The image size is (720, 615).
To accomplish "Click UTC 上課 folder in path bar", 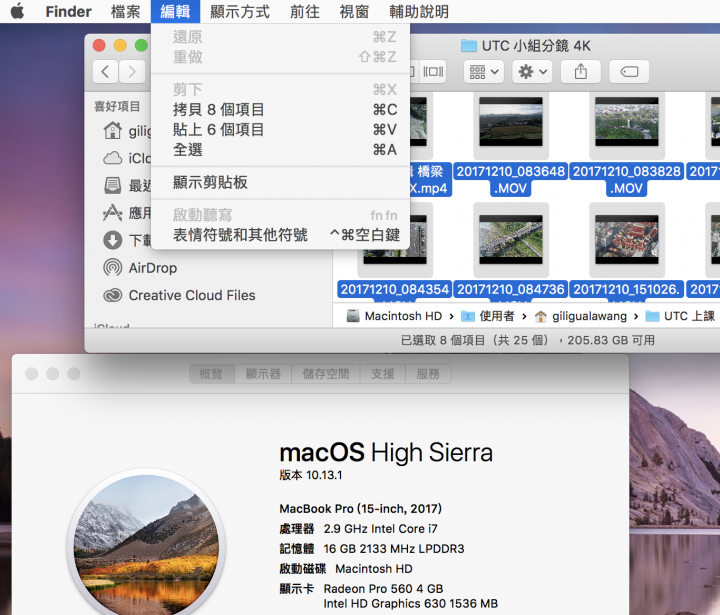I will pos(681,316).
